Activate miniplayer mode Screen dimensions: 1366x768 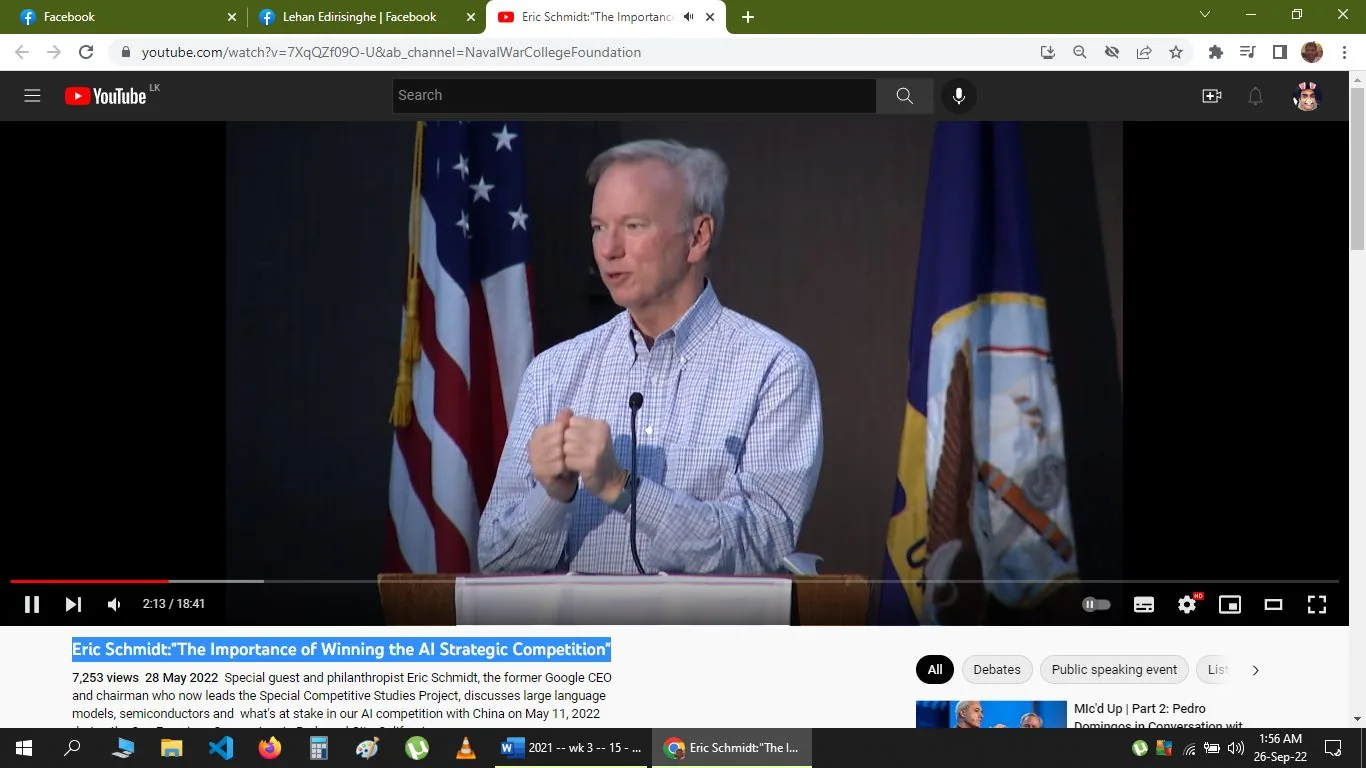tap(1229, 604)
